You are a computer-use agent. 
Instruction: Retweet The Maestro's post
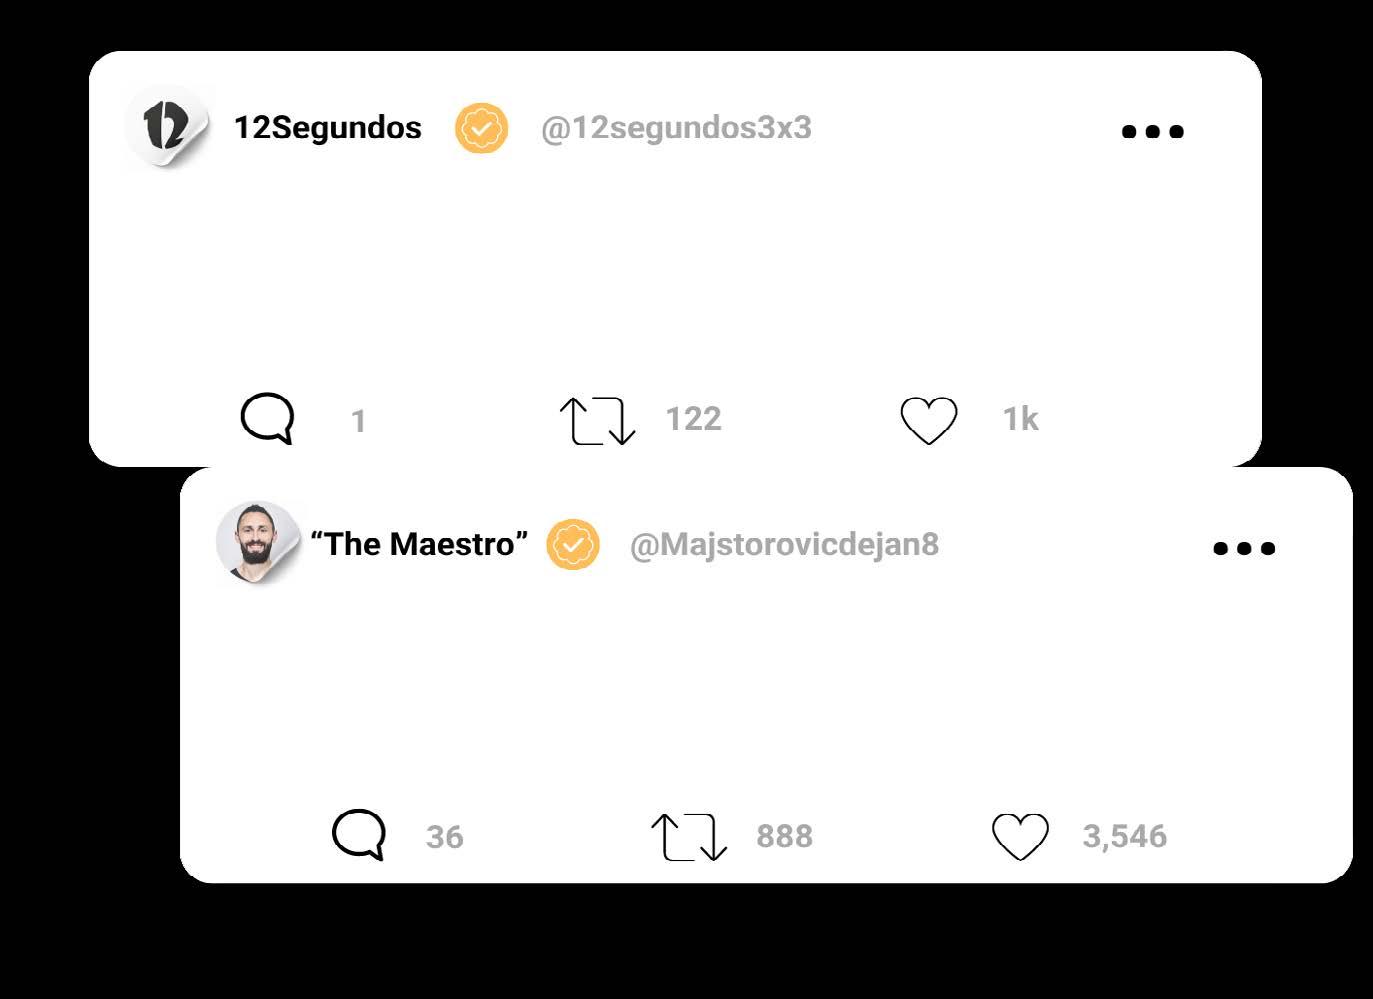pyautogui.click(x=688, y=836)
